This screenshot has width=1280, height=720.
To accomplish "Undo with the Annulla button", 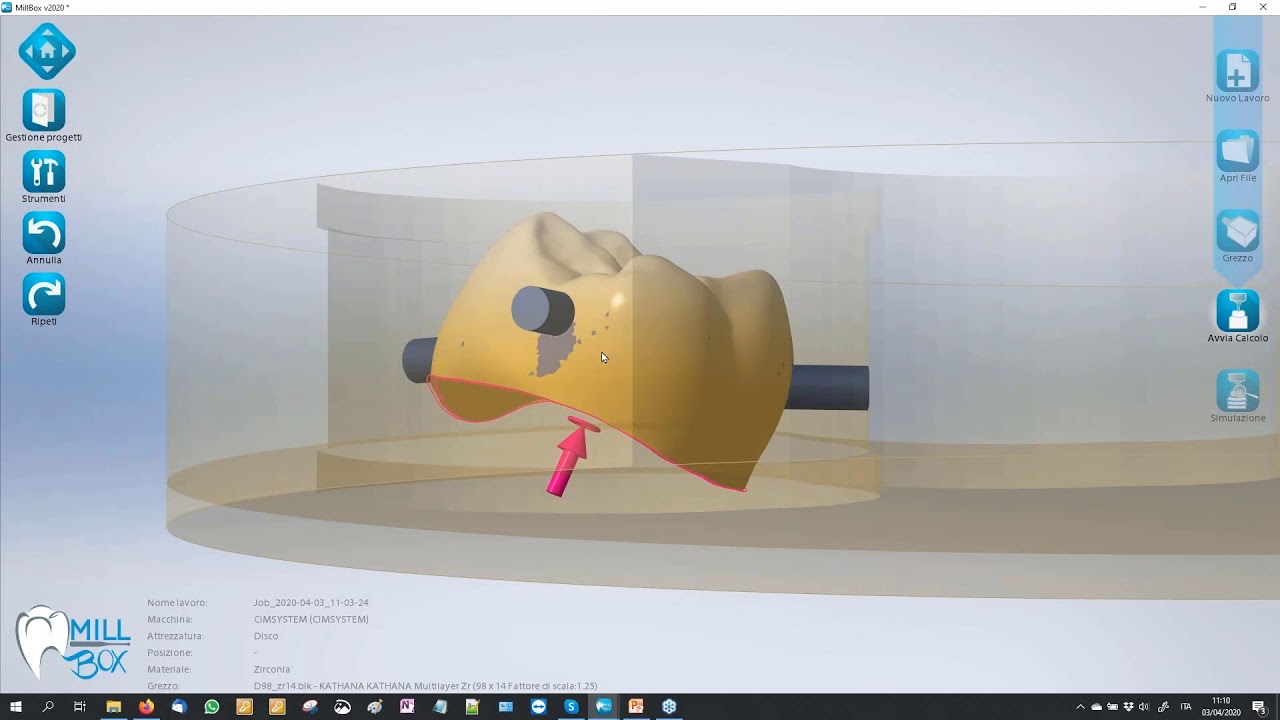I will (x=43, y=233).
